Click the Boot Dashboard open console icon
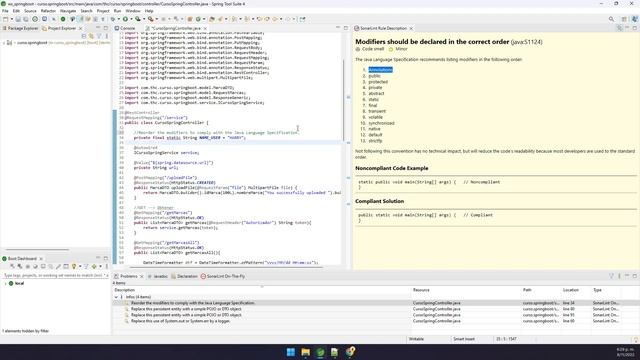Screen dimensions: 640x360 [43, 267]
